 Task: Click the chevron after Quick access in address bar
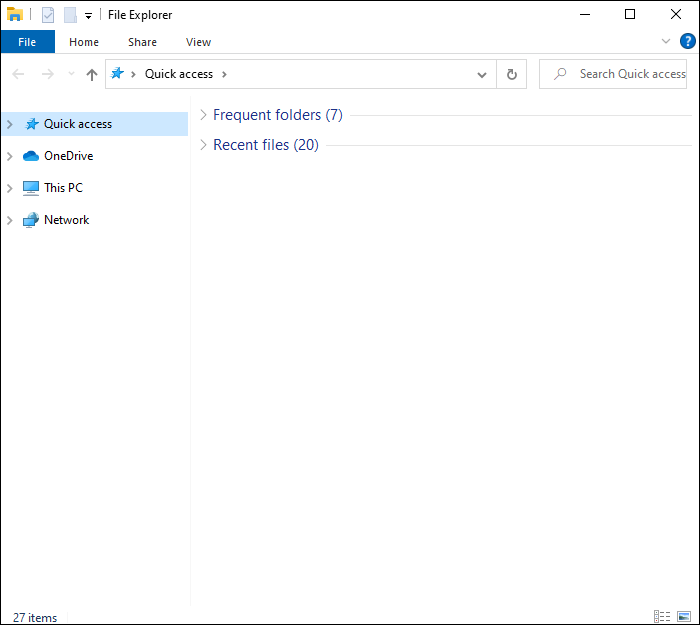coord(224,74)
